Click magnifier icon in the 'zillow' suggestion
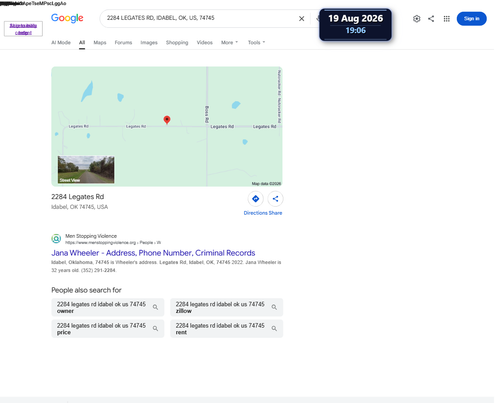 point(274,307)
